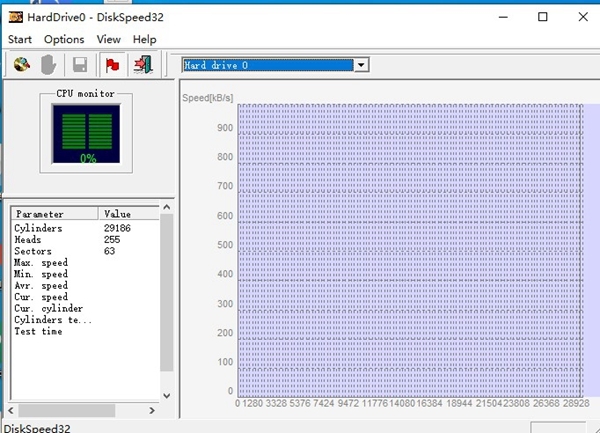Click the exit door toolbar icon
600x433 pixels.
[143, 65]
